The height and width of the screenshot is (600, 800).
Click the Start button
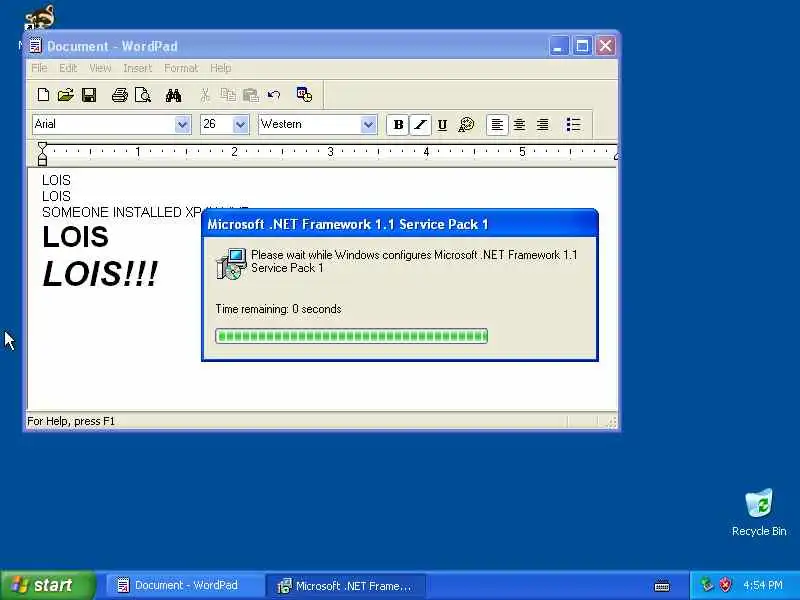pos(48,585)
